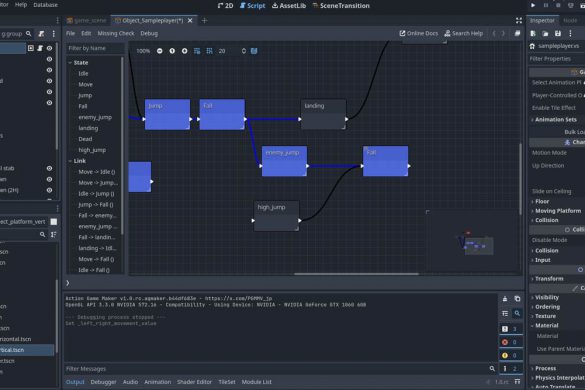
Task: Reset graph zoom to default
Action: coord(172,51)
